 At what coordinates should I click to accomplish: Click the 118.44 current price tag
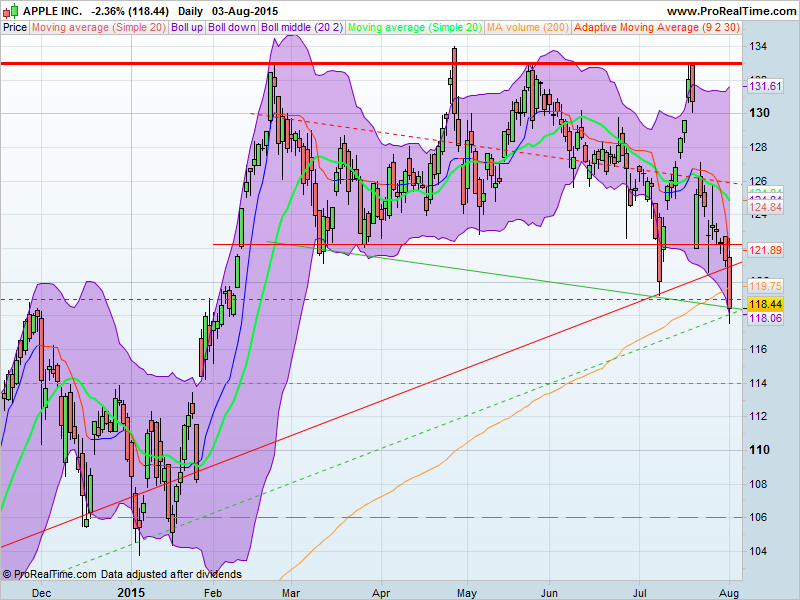(765, 304)
